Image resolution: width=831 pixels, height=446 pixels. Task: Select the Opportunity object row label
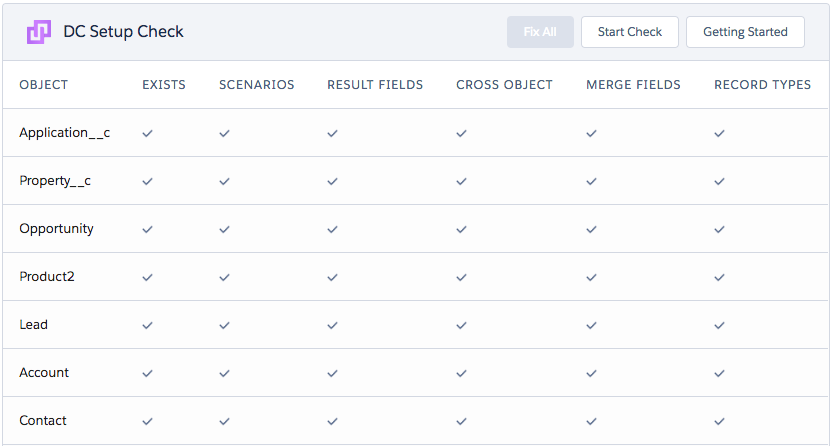tap(57, 229)
